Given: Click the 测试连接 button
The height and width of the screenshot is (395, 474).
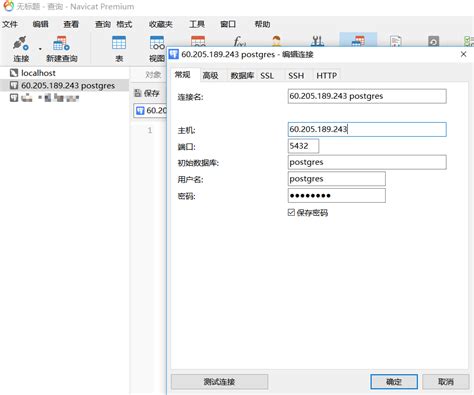Looking at the screenshot, I should (219, 382).
